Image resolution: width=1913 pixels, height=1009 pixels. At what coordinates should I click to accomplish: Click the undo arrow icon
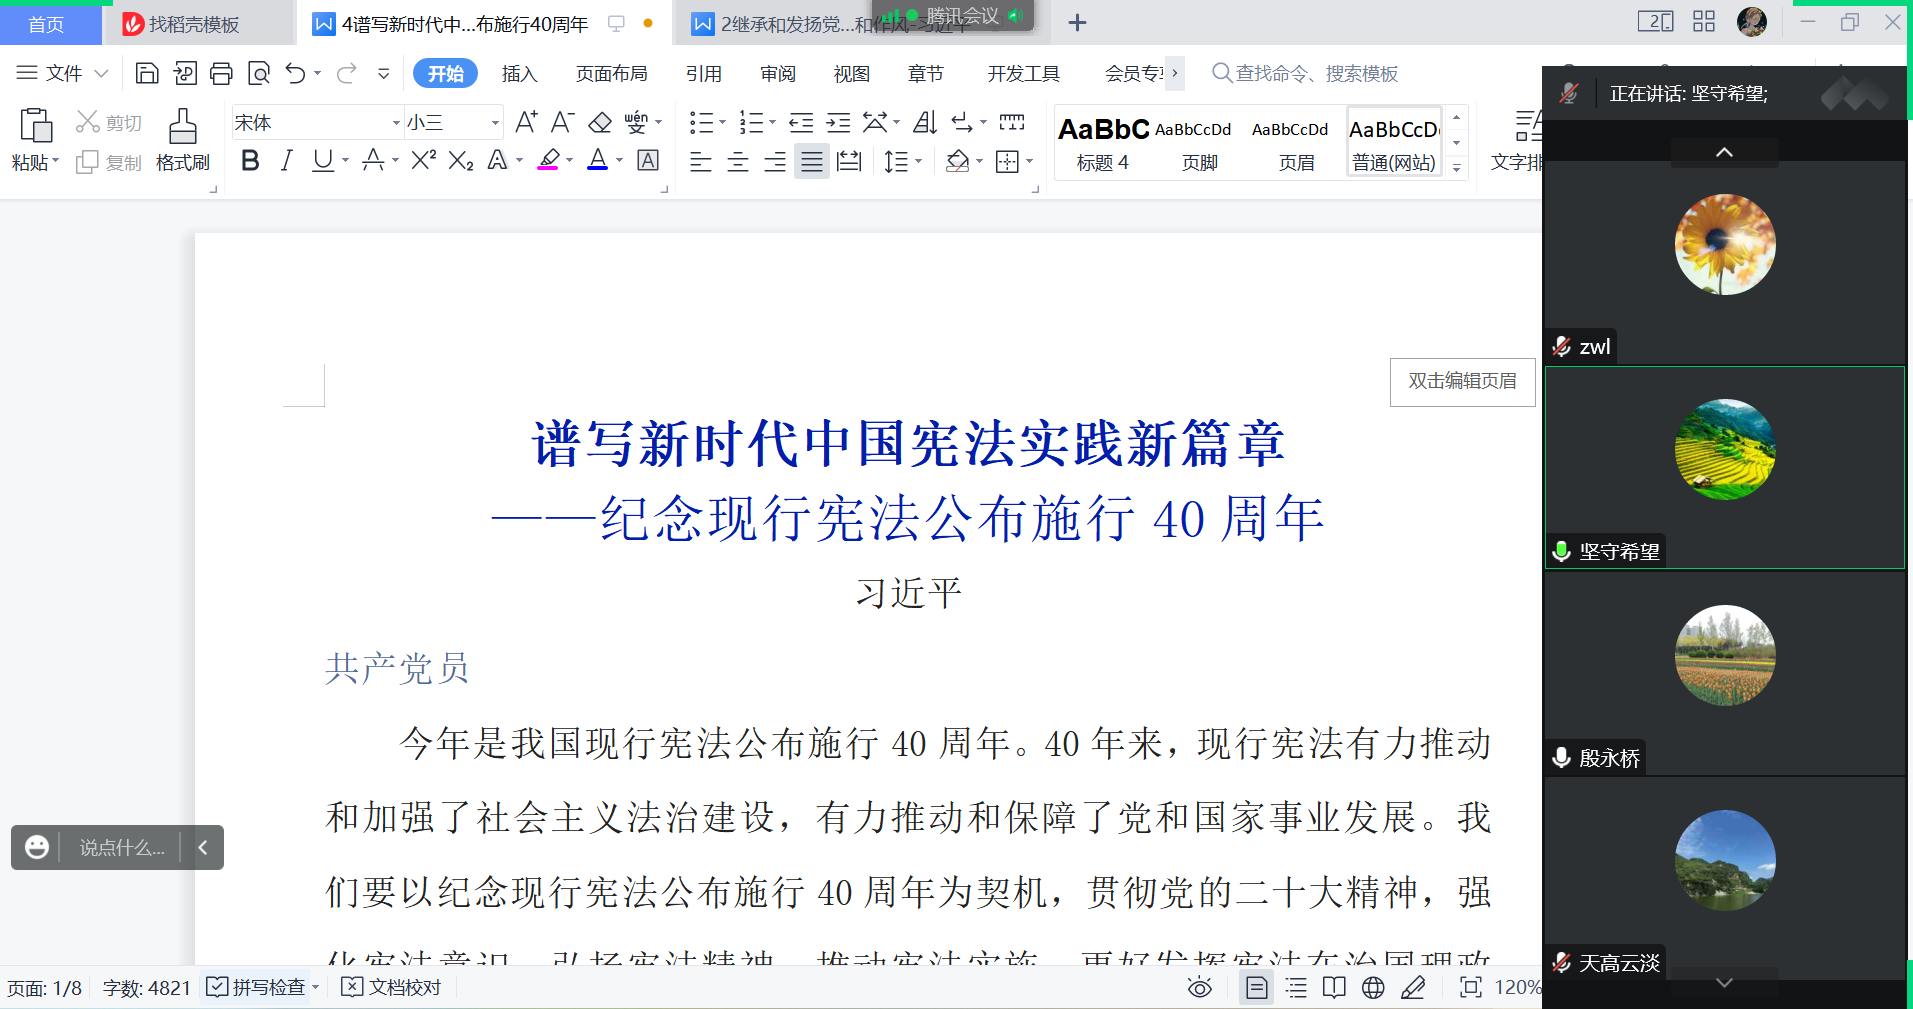[x=295, y=73]
